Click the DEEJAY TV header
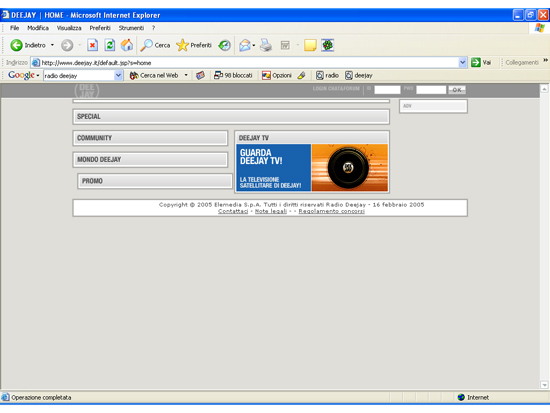550x413 pixels. click(312, 138)
